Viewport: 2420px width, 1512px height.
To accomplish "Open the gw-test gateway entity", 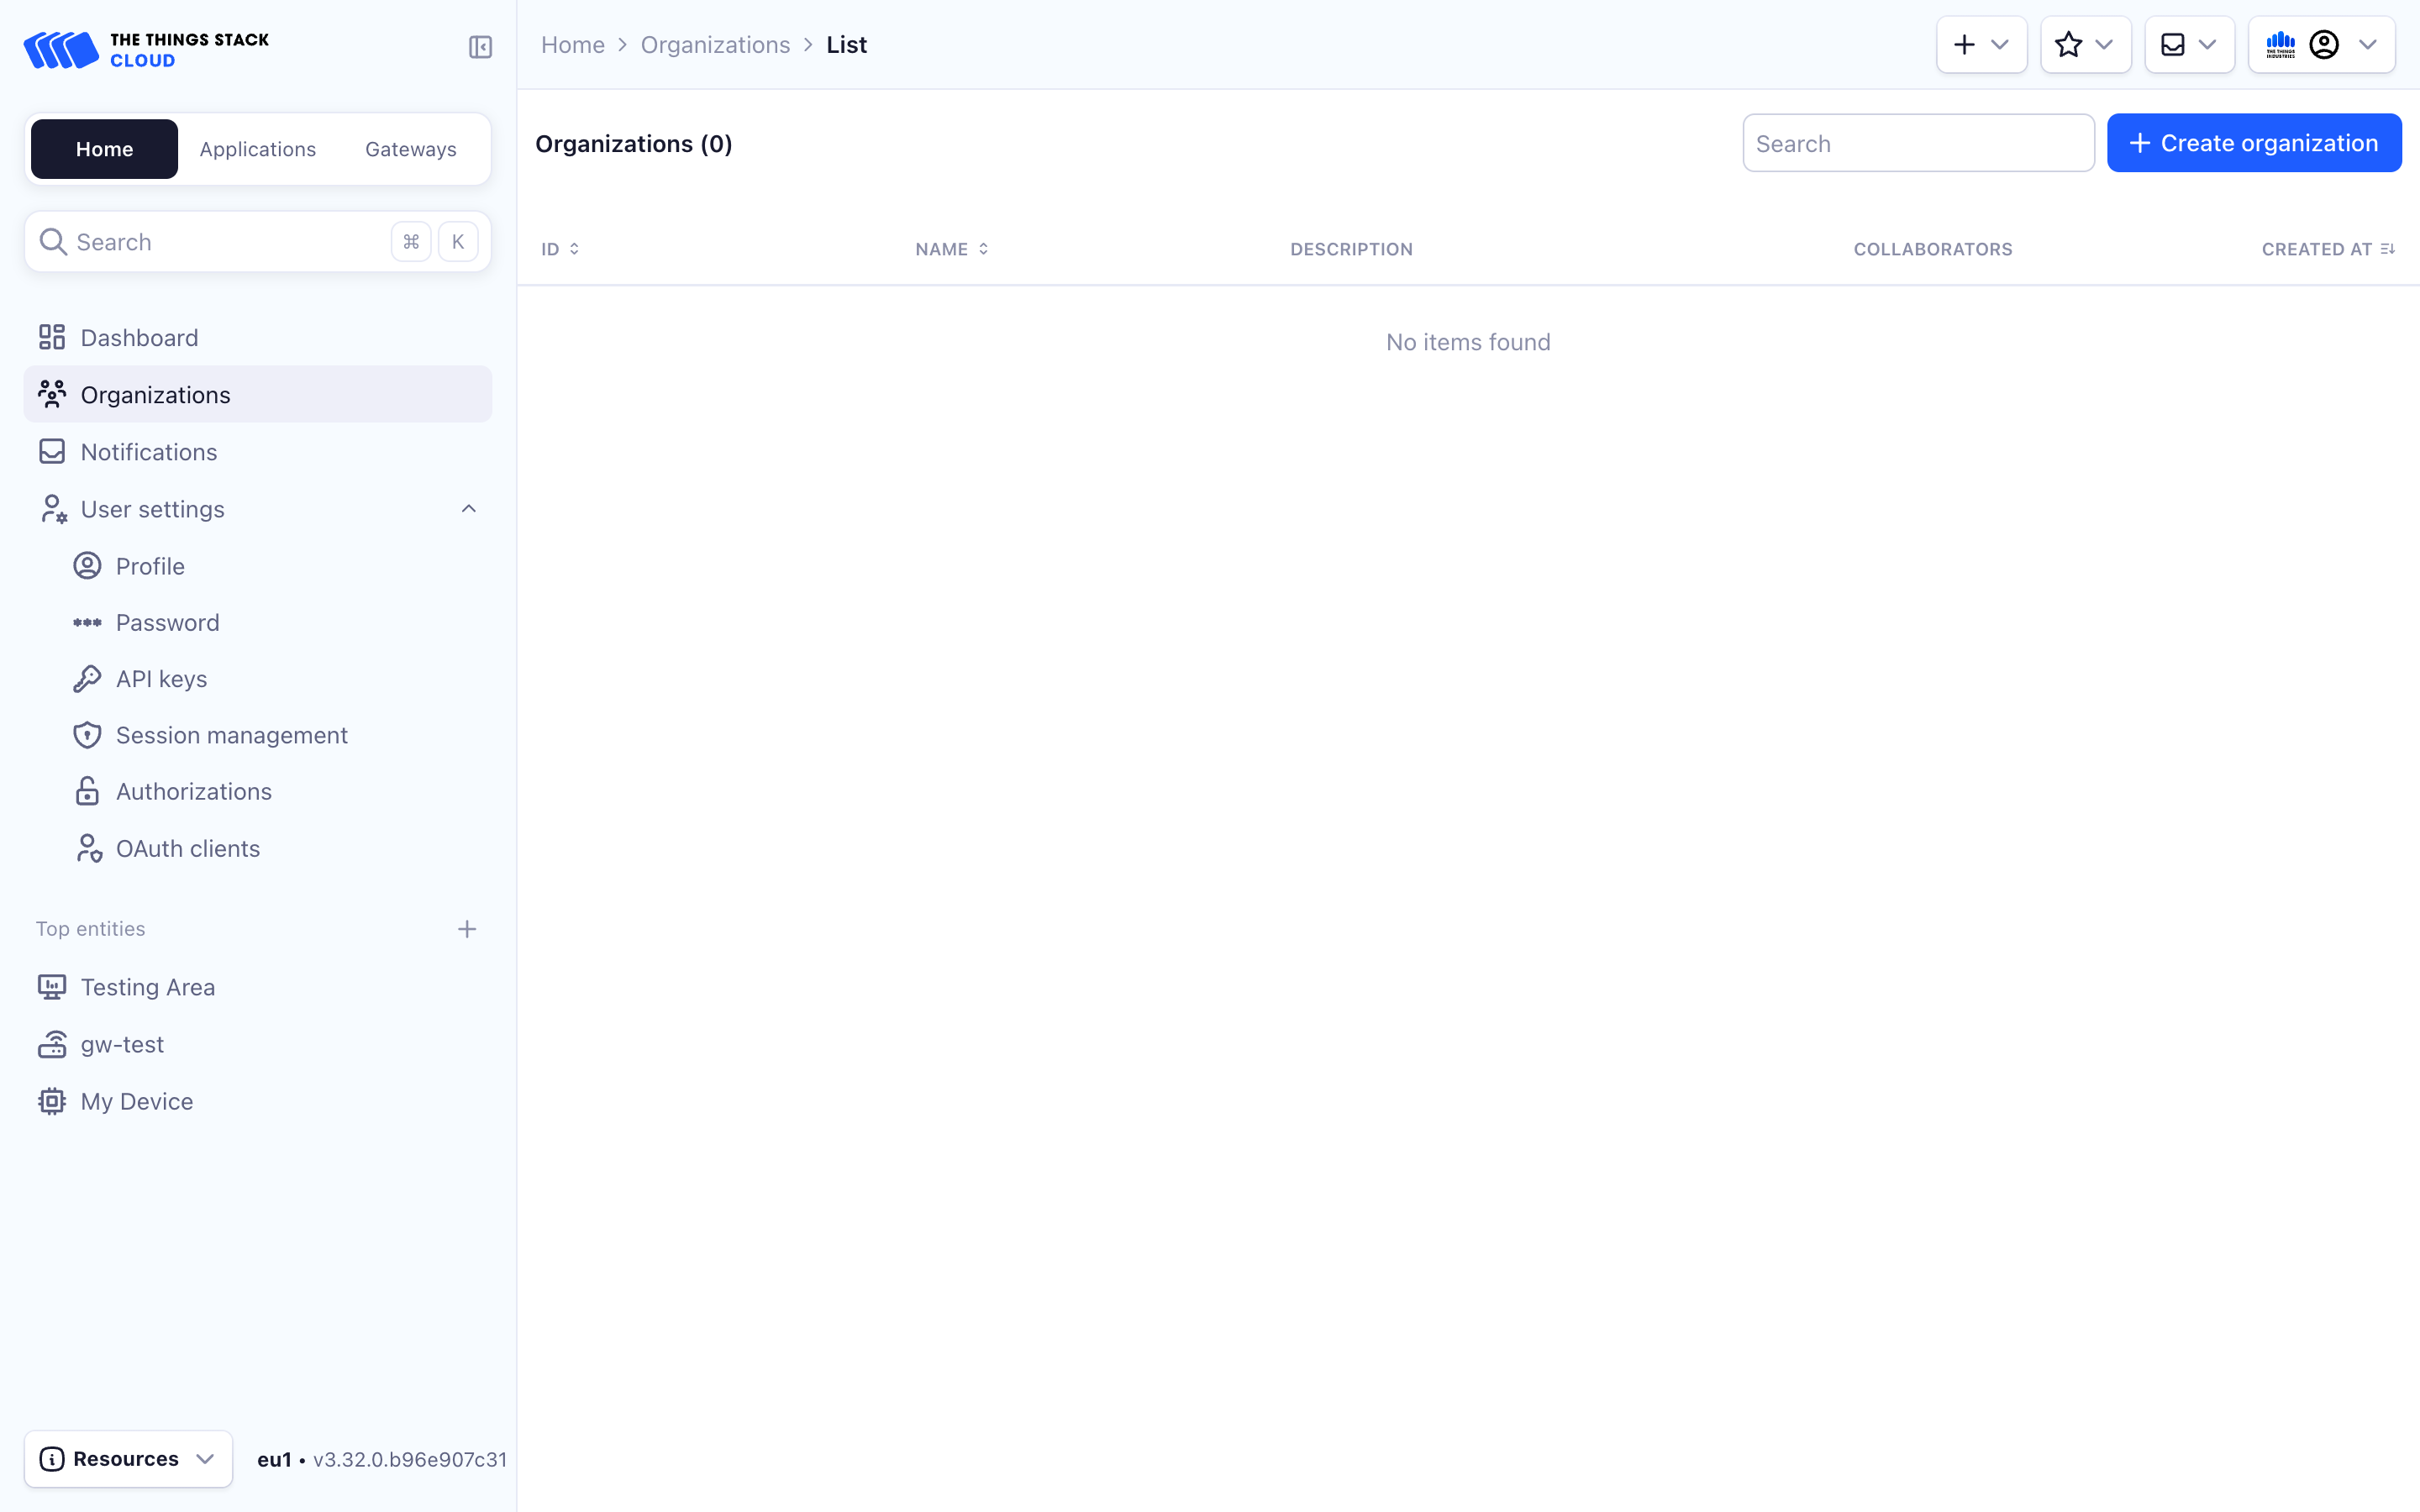I will point(122,1044).
